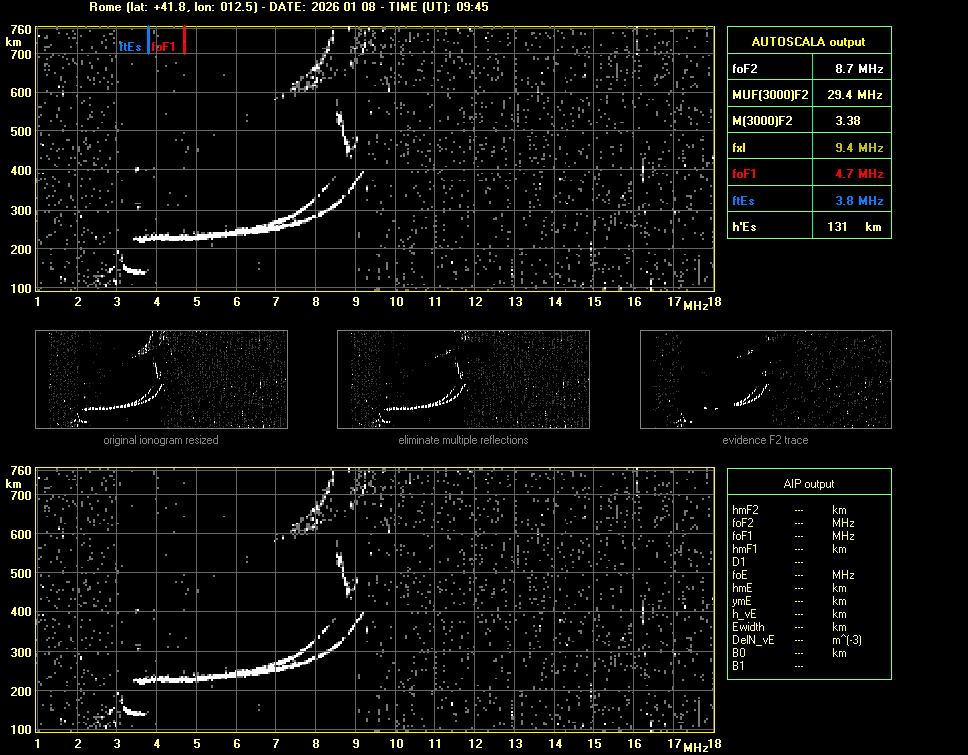The width and height of the screenshot is (968, 755).
Task: Select the foF2 8.7 MHz value cell
Action: tap(859, 68)
